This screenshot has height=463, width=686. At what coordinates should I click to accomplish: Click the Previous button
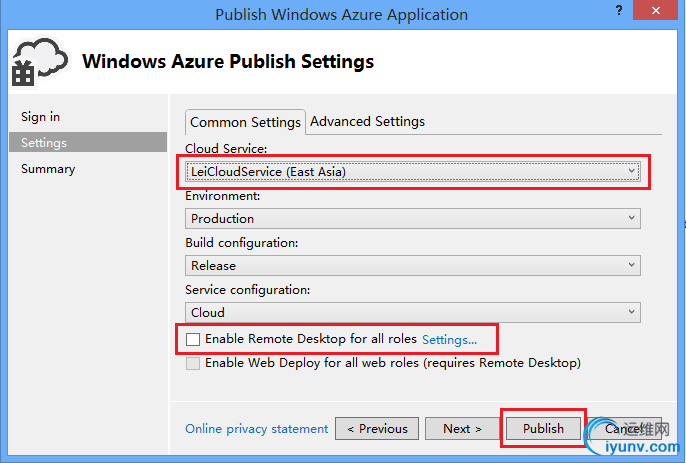(x=377, y=428)
